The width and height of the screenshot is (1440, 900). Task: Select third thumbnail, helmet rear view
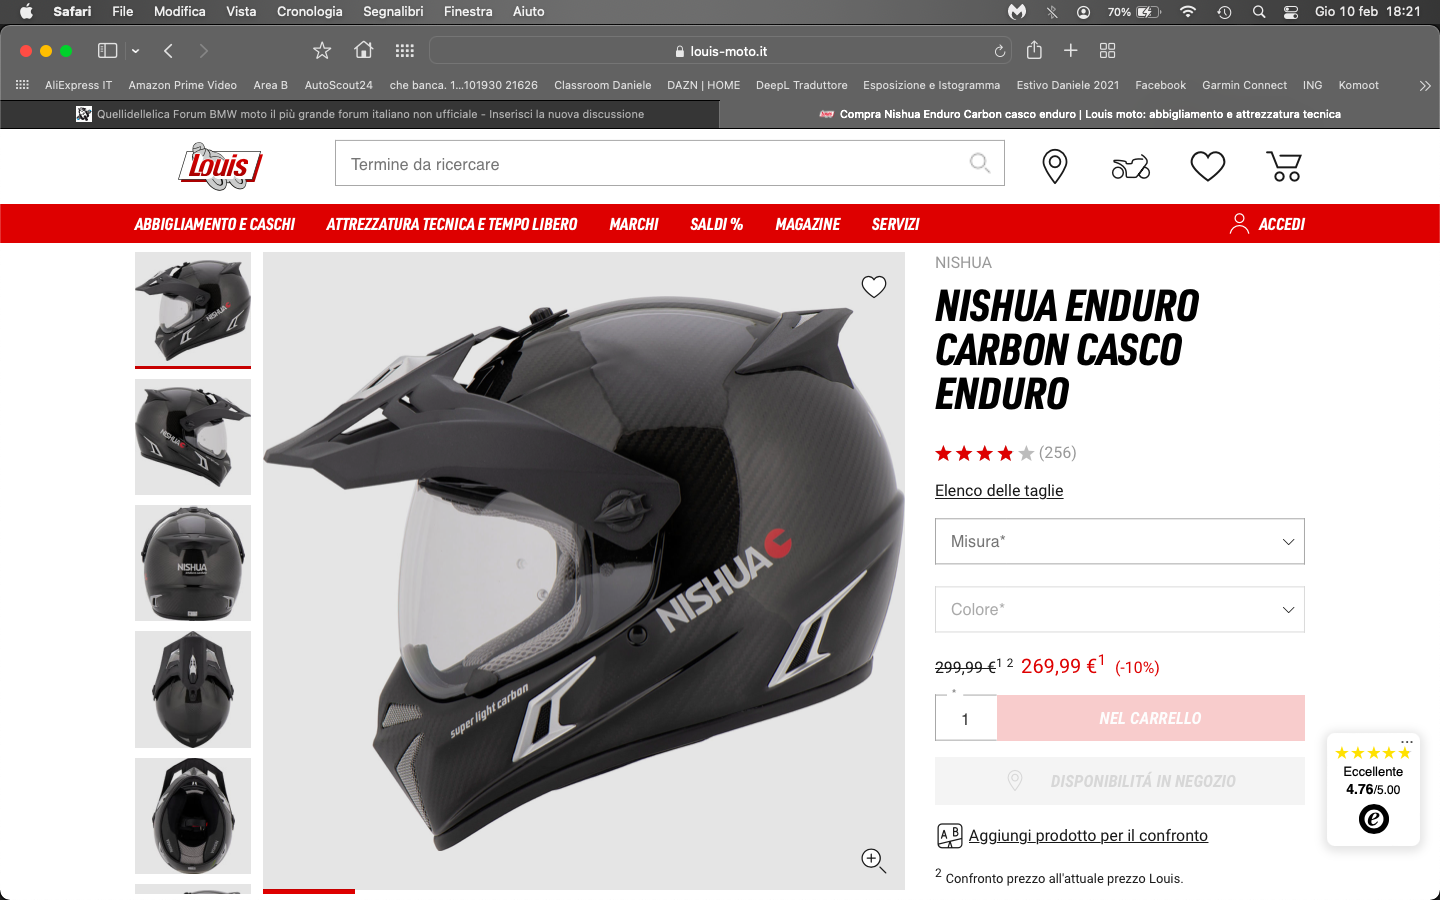coord(193,563)
